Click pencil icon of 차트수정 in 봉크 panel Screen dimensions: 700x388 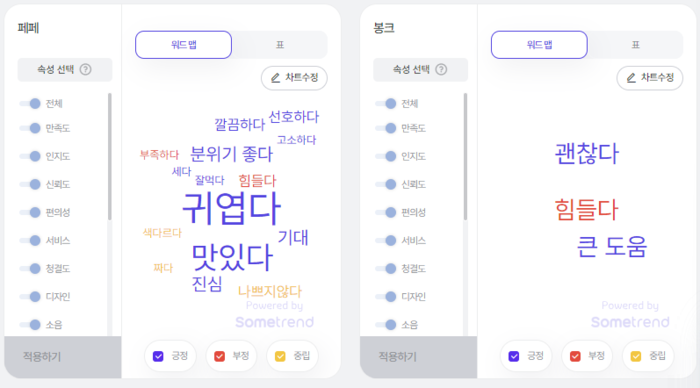point(631,78)
